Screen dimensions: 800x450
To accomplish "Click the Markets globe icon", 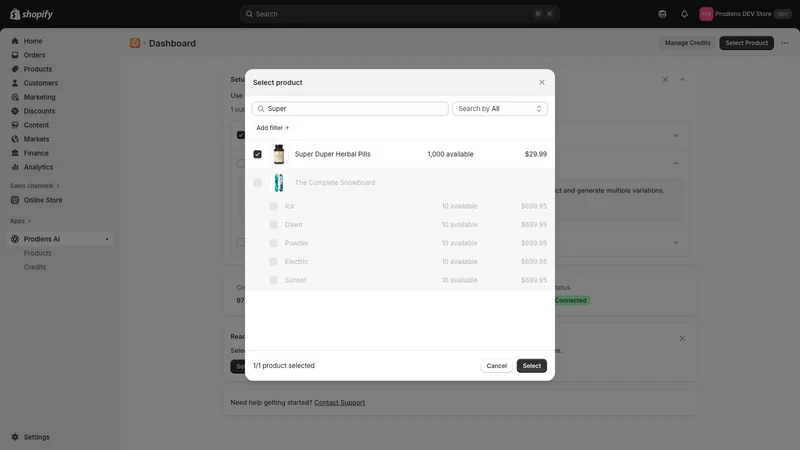I will pyautogui.click(x=15, y=139).
